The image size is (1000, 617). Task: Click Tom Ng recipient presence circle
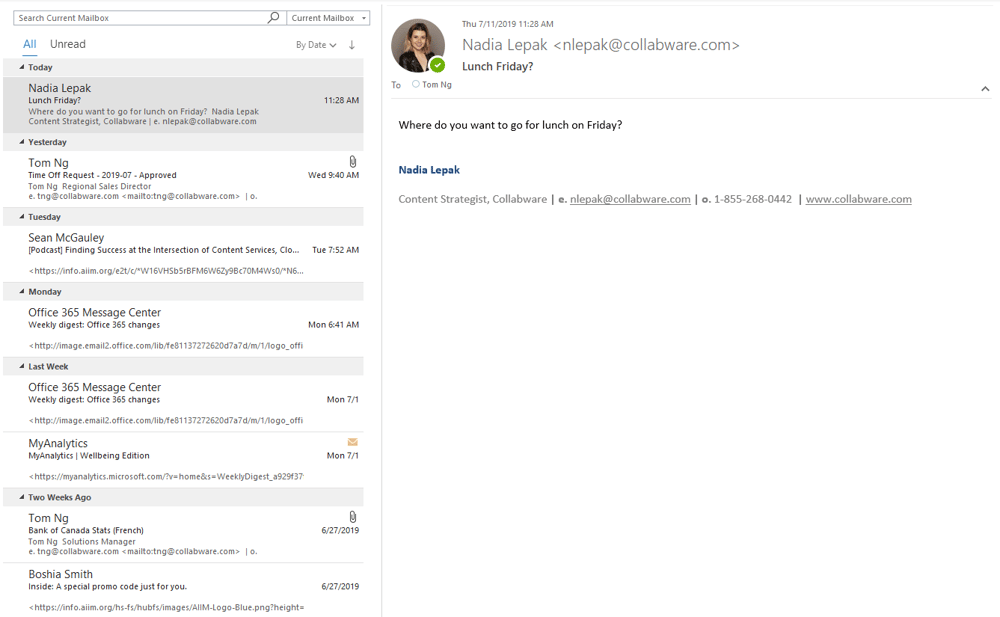(x=416, y=85)
